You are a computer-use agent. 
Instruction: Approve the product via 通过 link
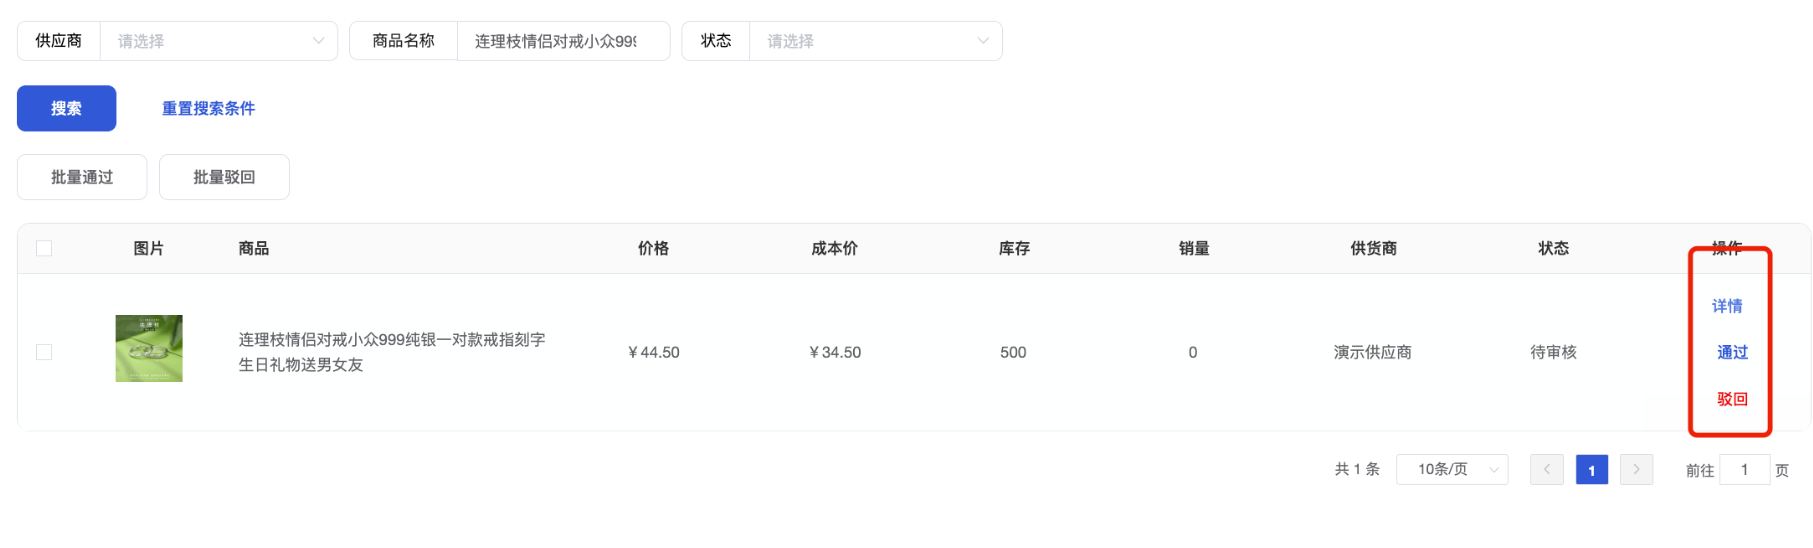[x=1732, y=352]
